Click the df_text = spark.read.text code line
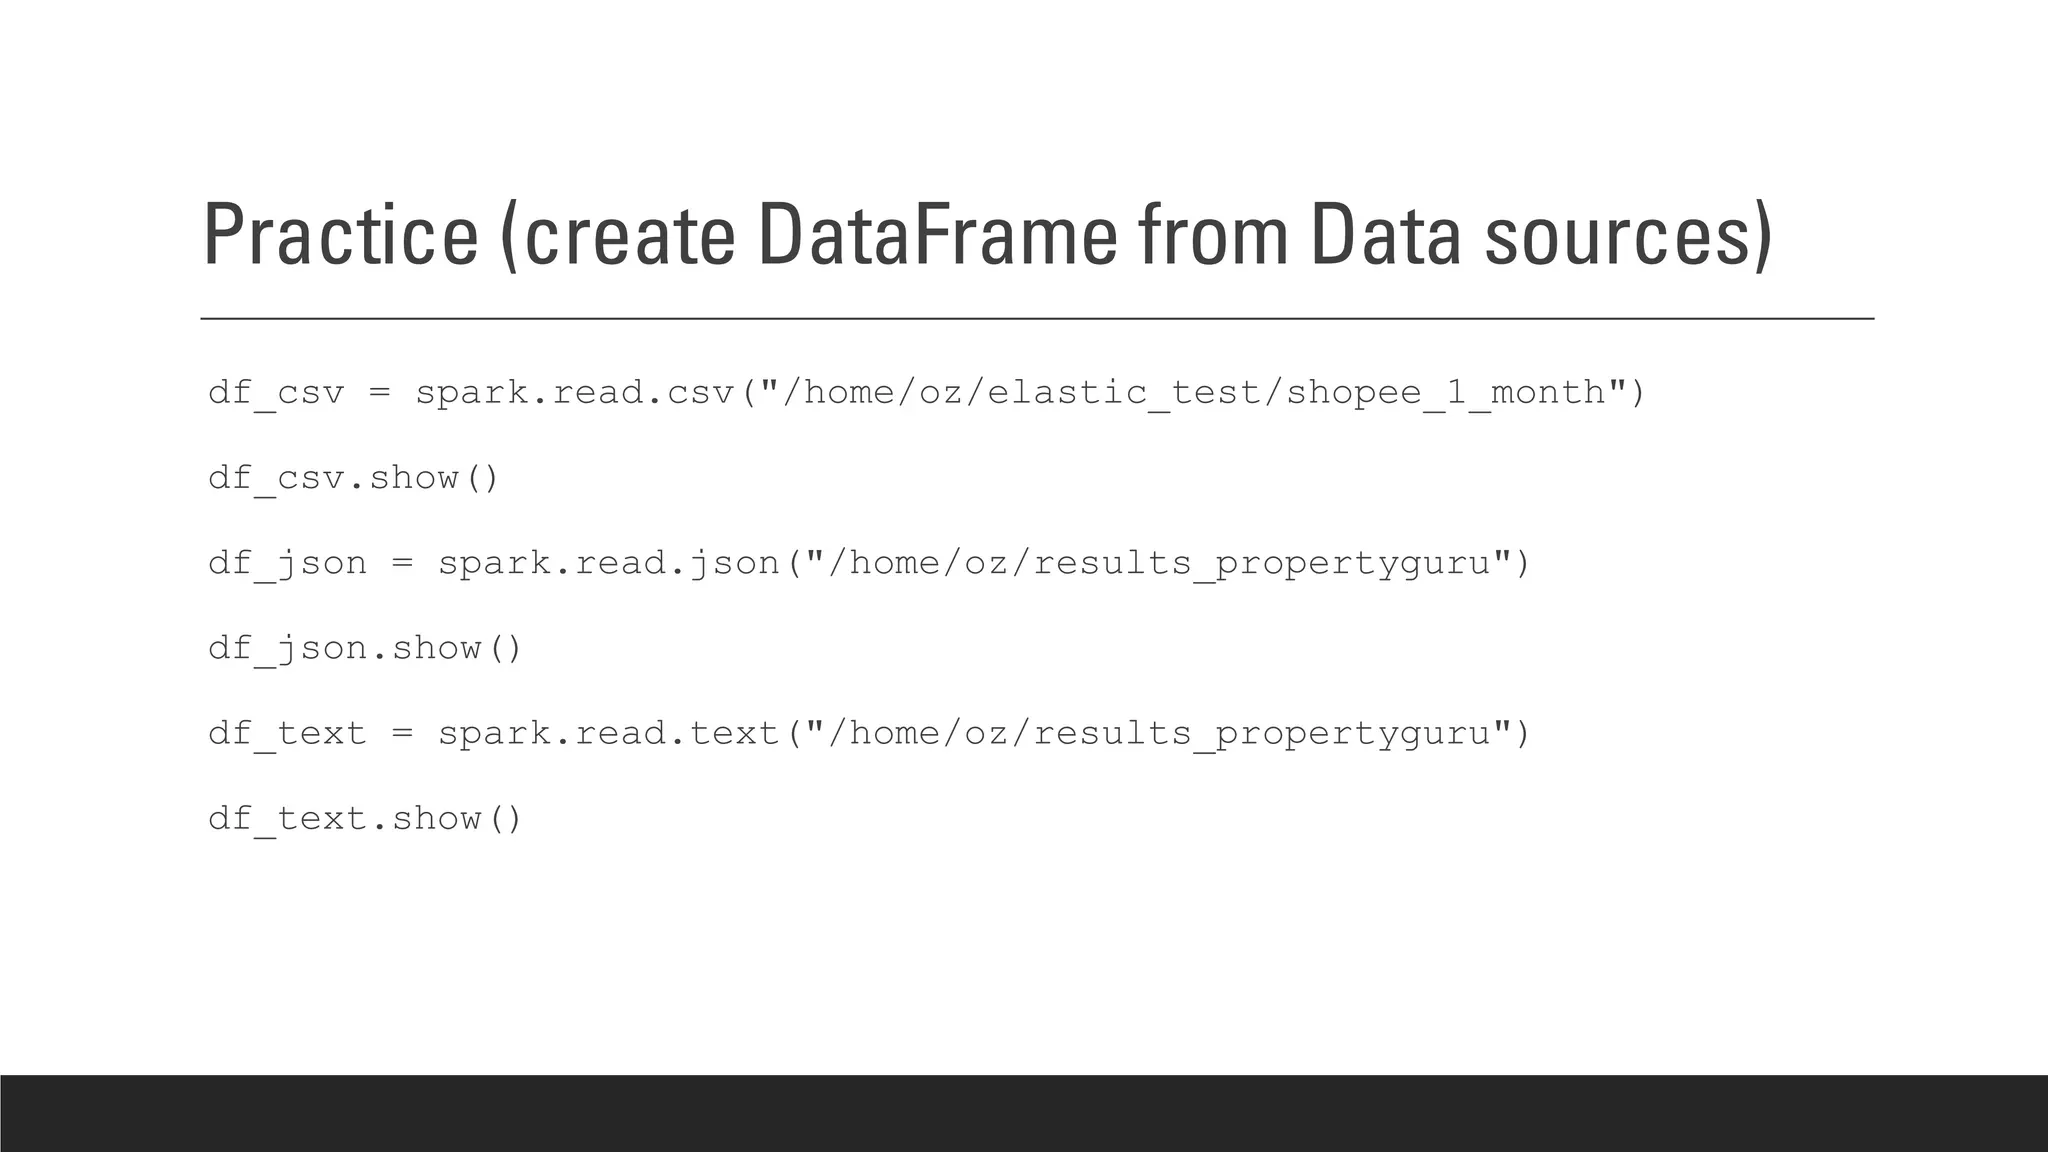 pos(869,733)
